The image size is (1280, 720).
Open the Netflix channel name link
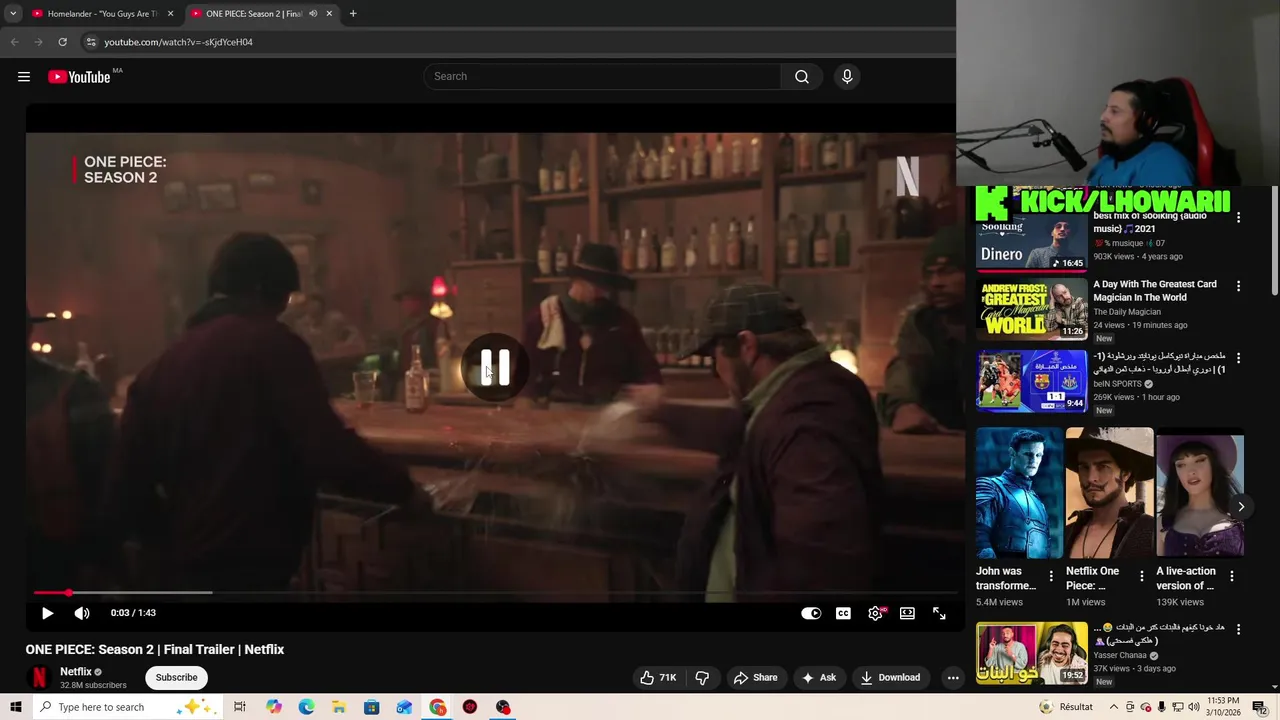click(76, 672)
